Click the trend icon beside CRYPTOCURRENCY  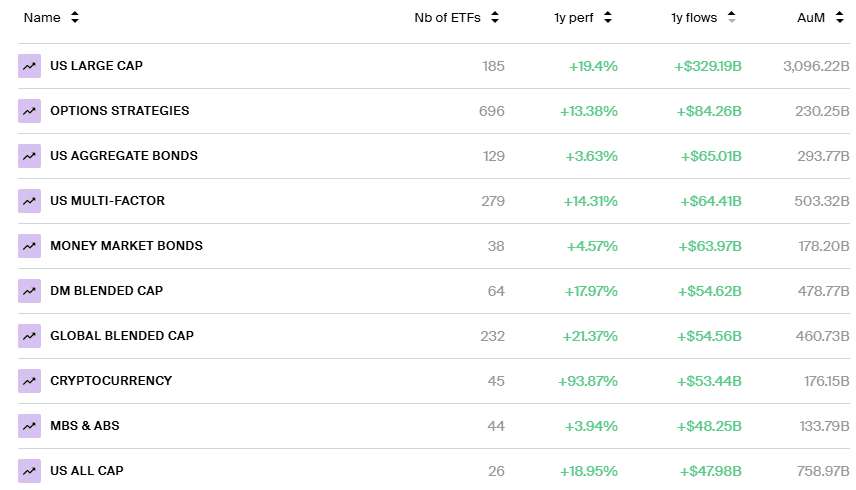[x=29, y=381]
